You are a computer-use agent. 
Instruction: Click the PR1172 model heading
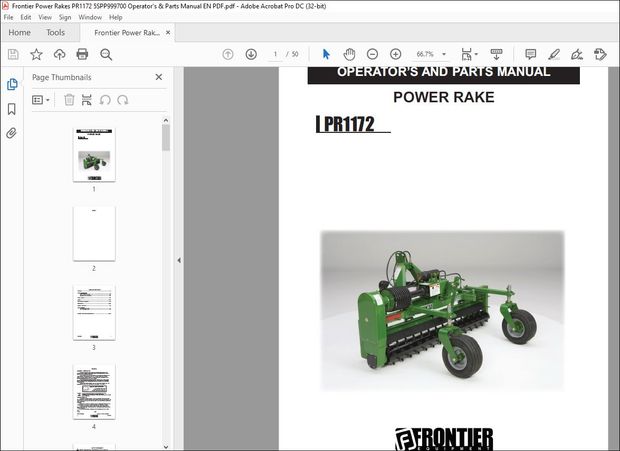point(349,124)
